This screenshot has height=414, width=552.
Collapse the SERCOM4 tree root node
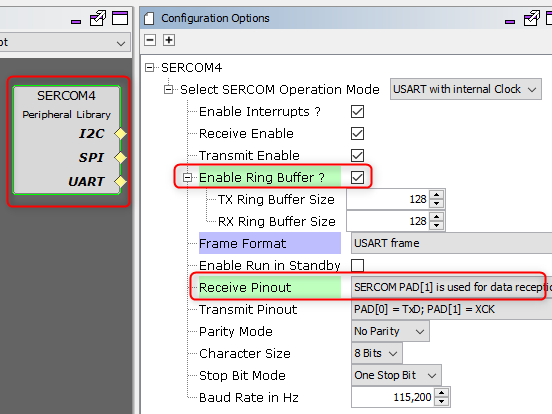coord(150,67)
